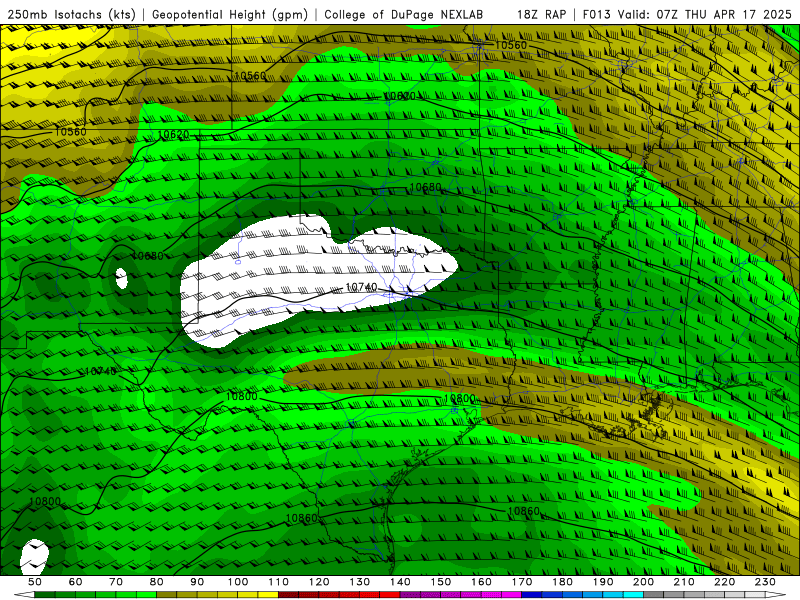Image resolution: width=800 pixels, height=600 pixels.
Task: Select the 90 label on the color bar
Action: click(197, 582)
